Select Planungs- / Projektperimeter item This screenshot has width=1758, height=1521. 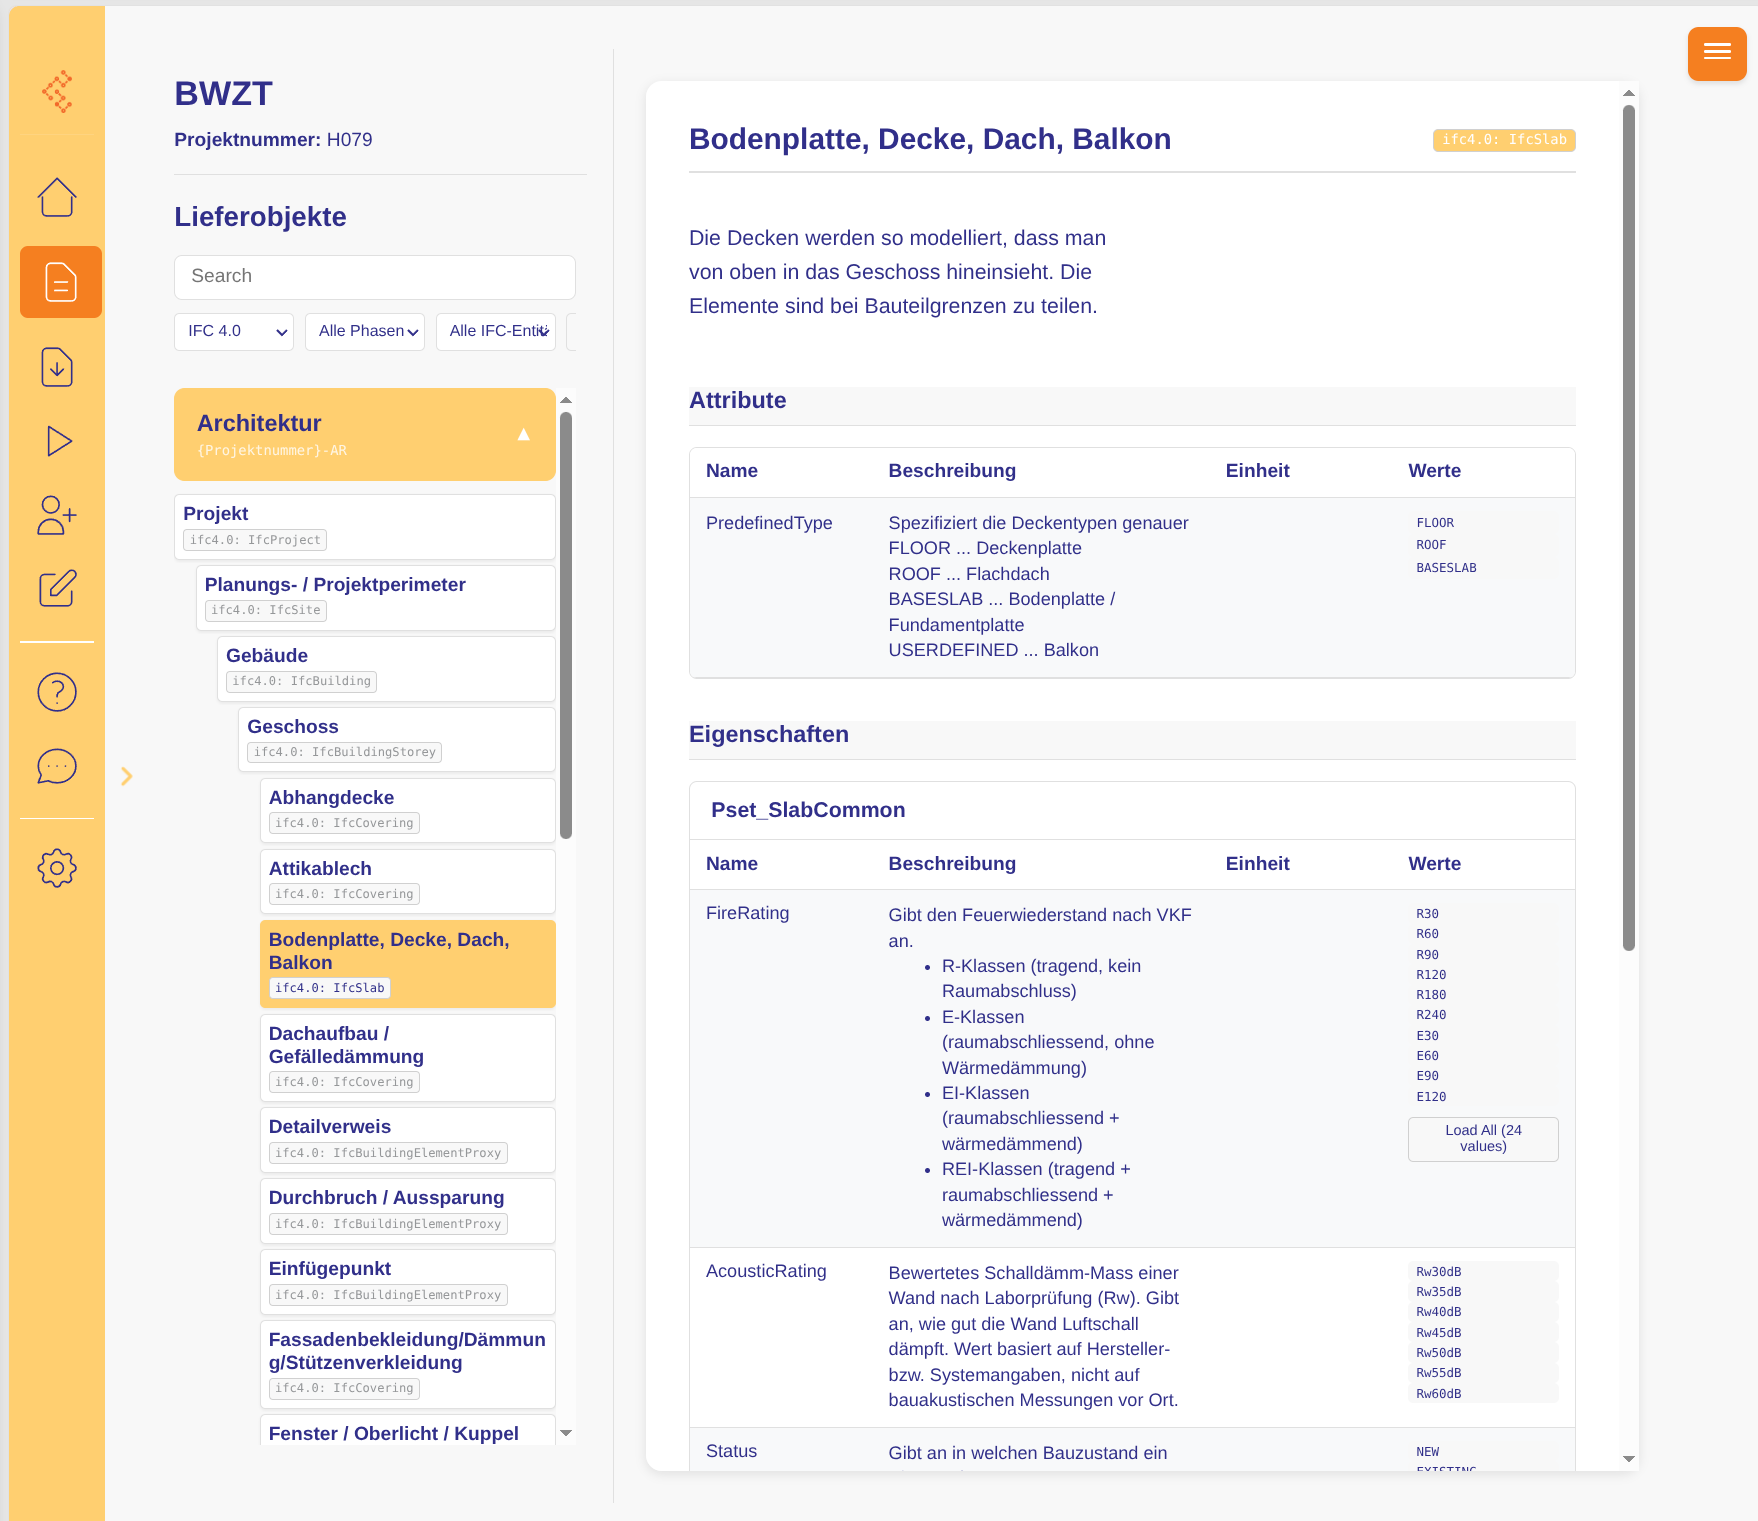click(x=376, y=598)
